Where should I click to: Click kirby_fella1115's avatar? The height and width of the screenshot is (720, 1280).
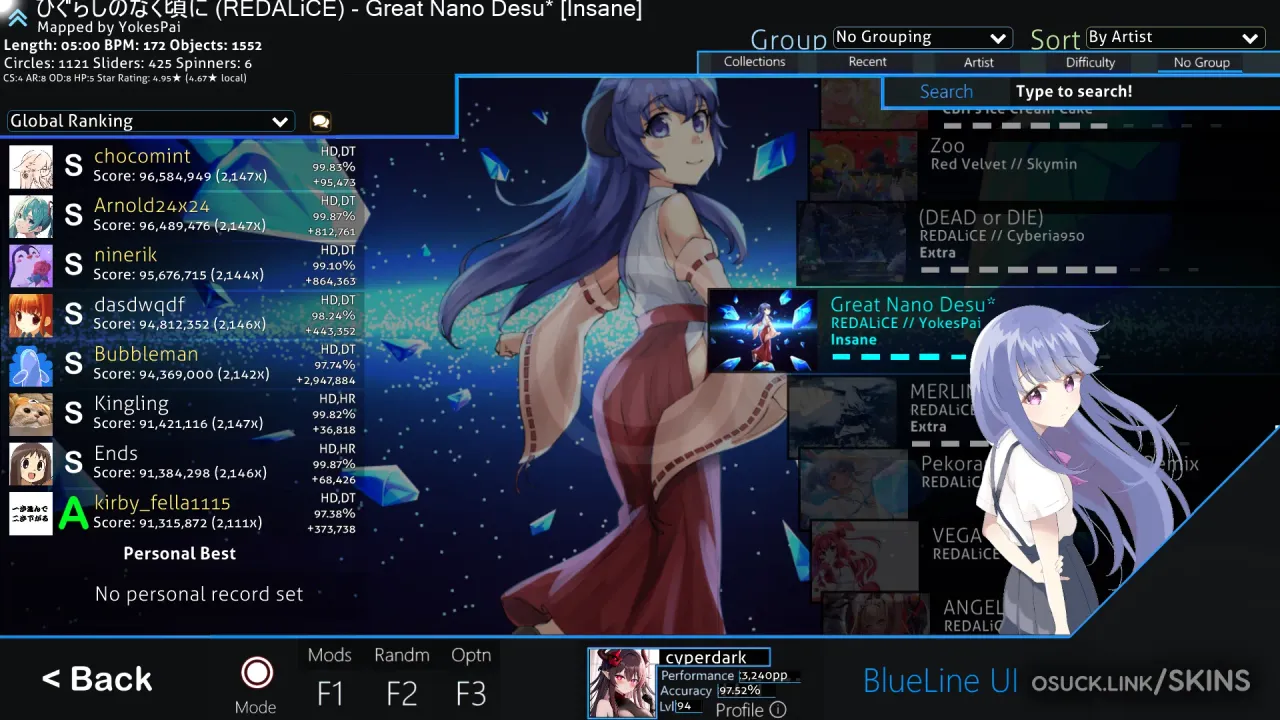pyautogui.click(x=31, y=514)
